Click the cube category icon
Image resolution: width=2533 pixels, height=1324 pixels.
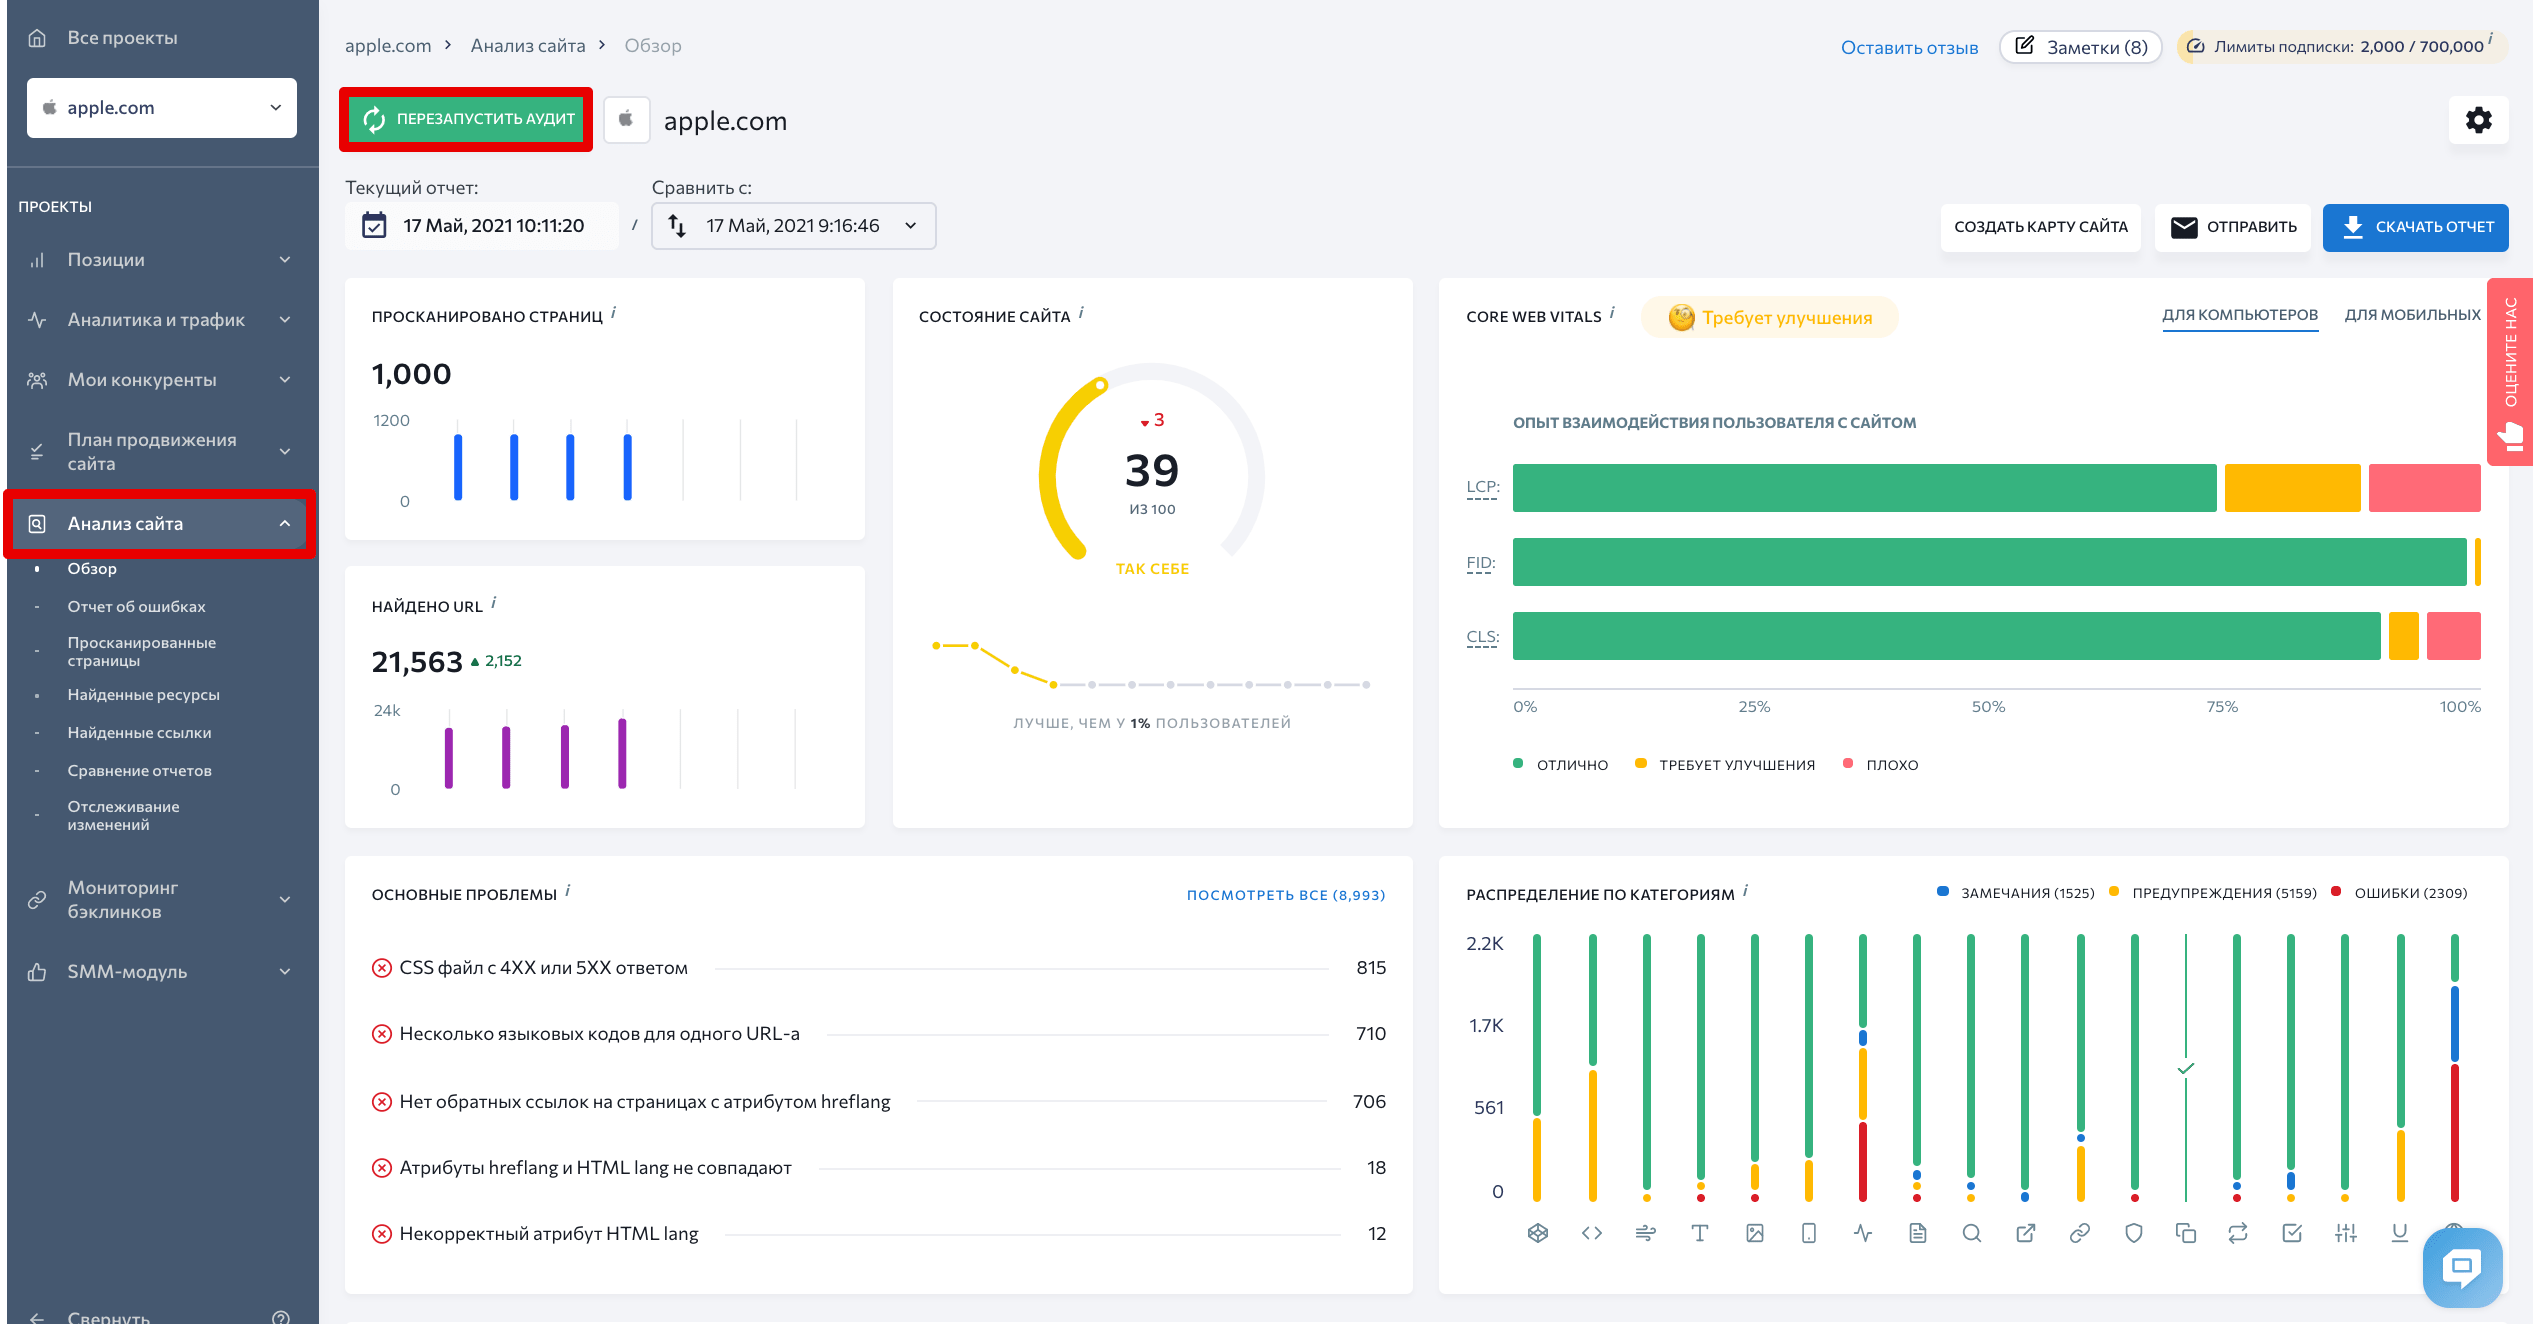pos(1538,1233)
